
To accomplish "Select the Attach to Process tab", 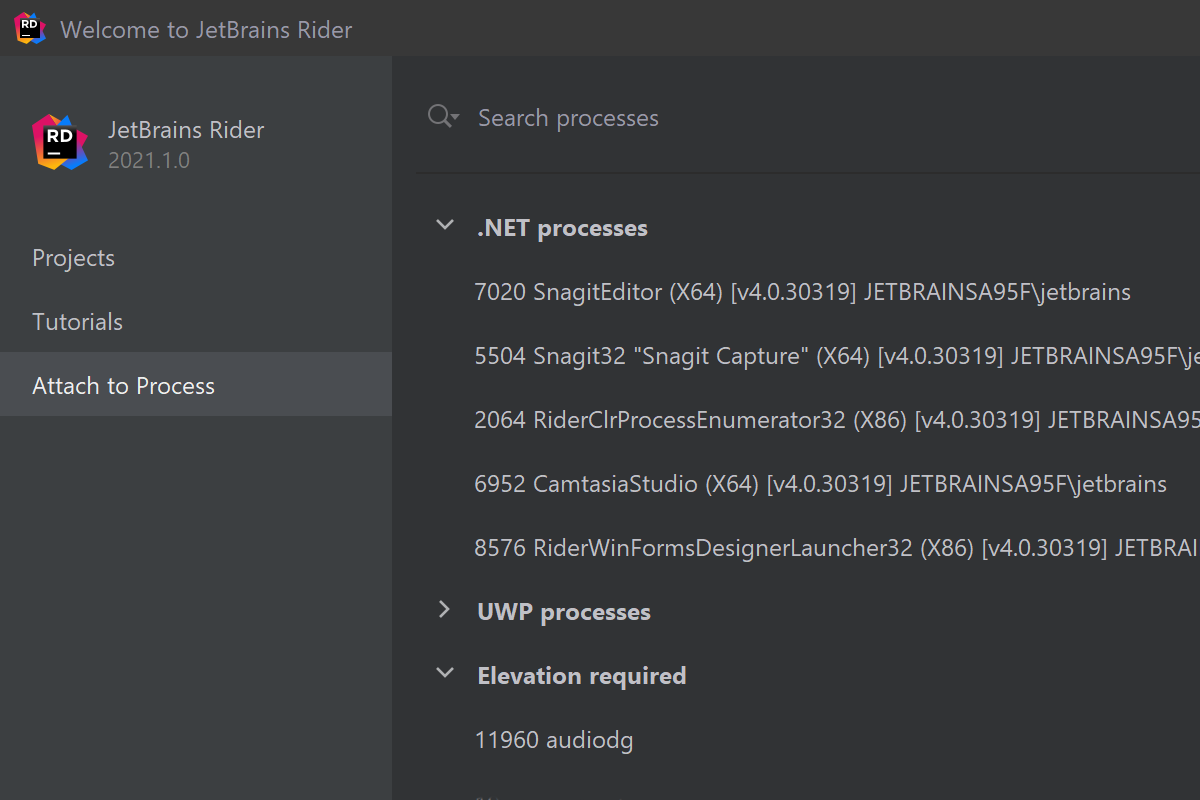I will (123, 386).
